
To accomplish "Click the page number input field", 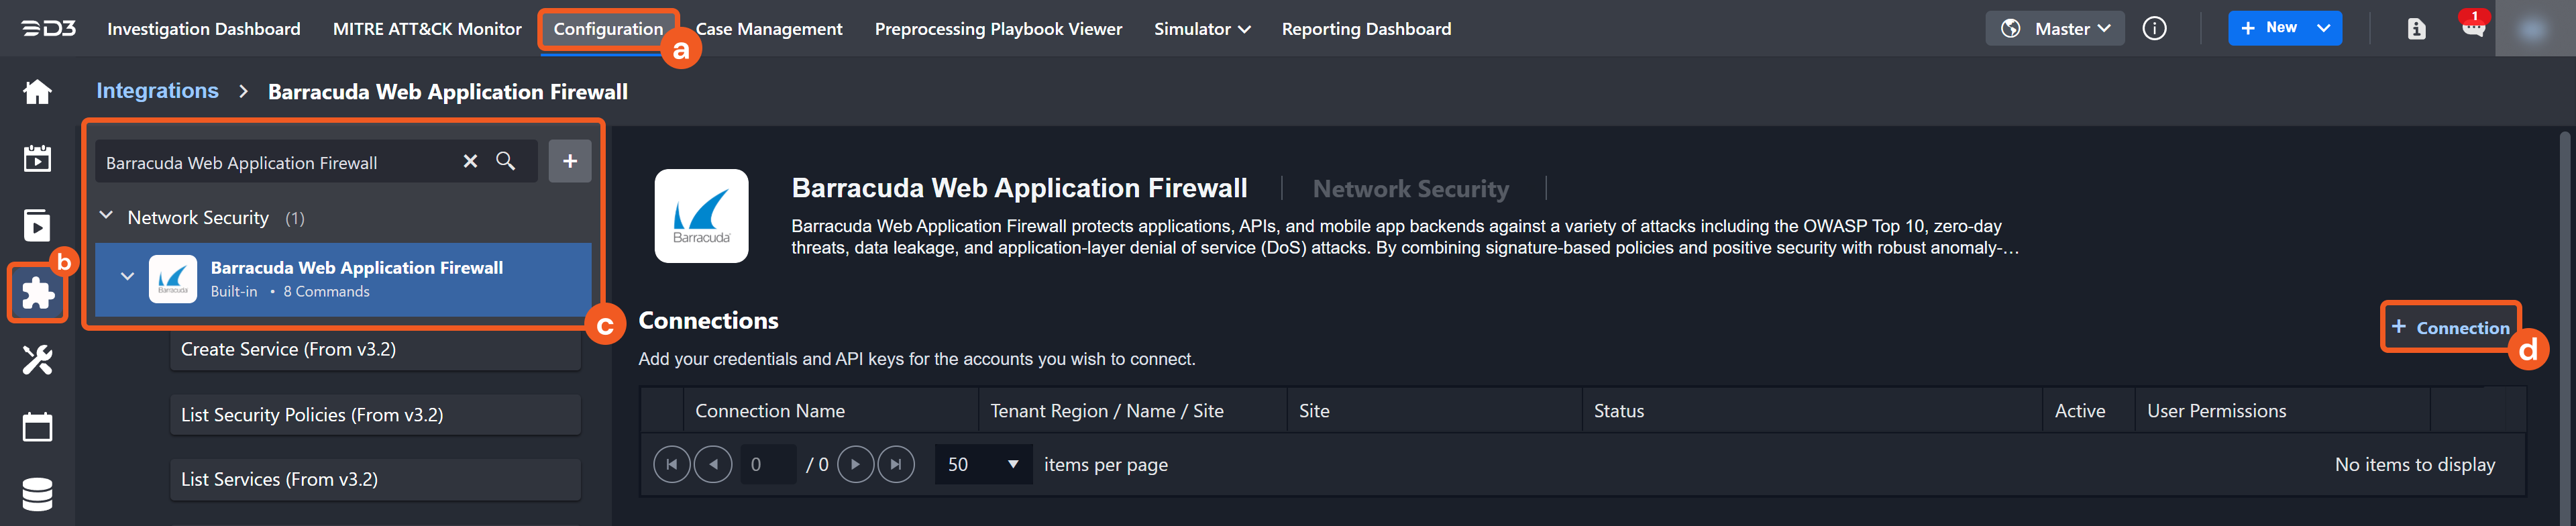I will [767, 464].
